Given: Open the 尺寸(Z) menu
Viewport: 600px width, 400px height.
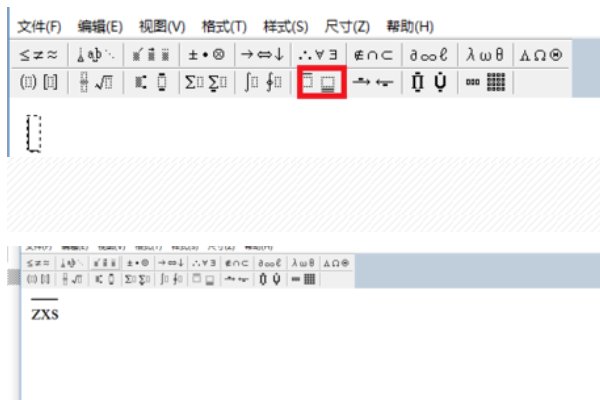Looking at the screenshot, I should click(347, 27).
